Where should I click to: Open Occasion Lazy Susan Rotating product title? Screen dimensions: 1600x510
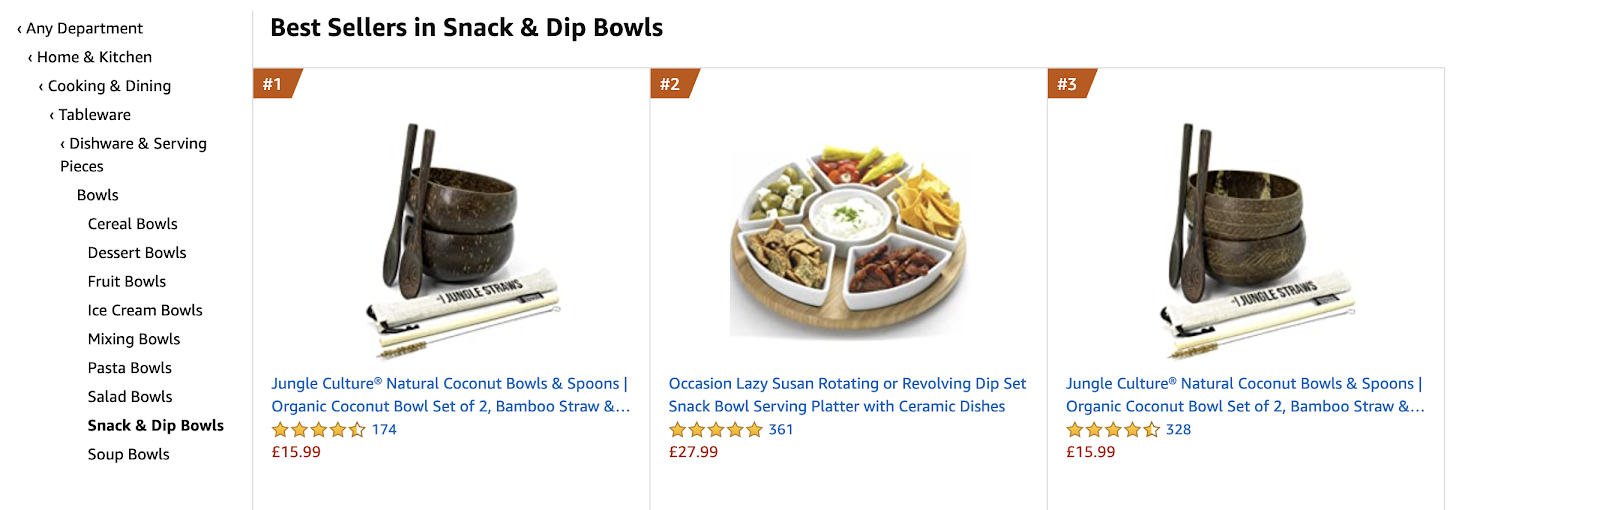(847, 395)
